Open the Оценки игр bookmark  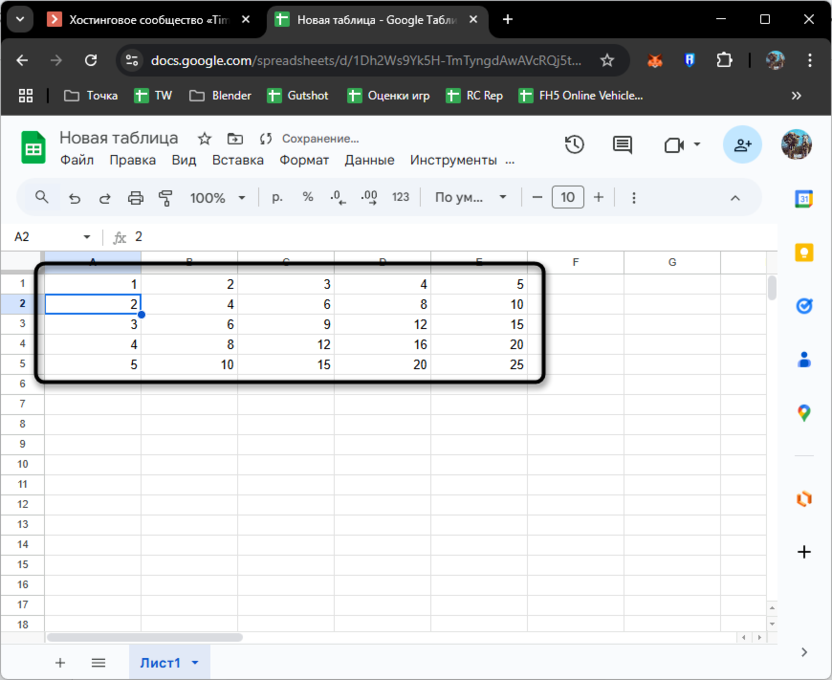point(388,96)
